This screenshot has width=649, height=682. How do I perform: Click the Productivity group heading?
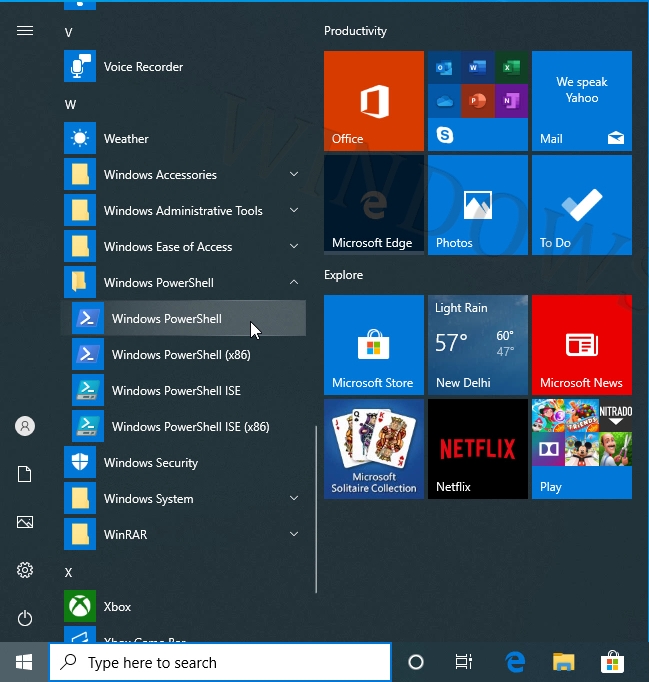pyautogui.click(x=355, y=31)
